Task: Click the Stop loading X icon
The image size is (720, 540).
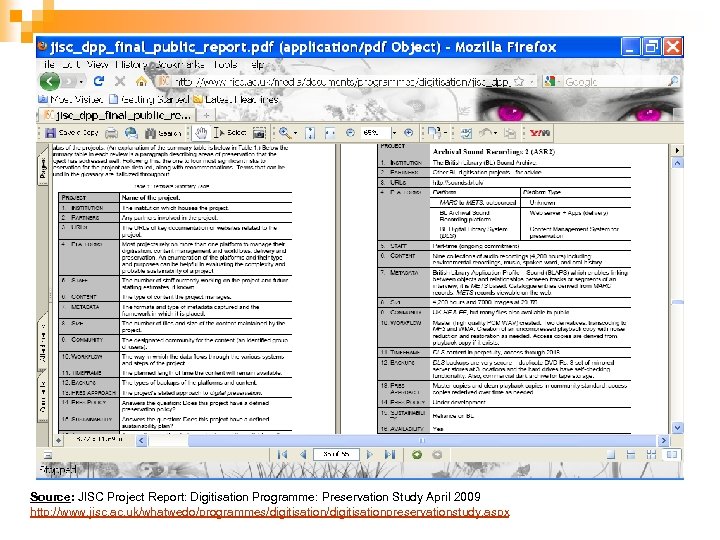Action: (120, 82)
